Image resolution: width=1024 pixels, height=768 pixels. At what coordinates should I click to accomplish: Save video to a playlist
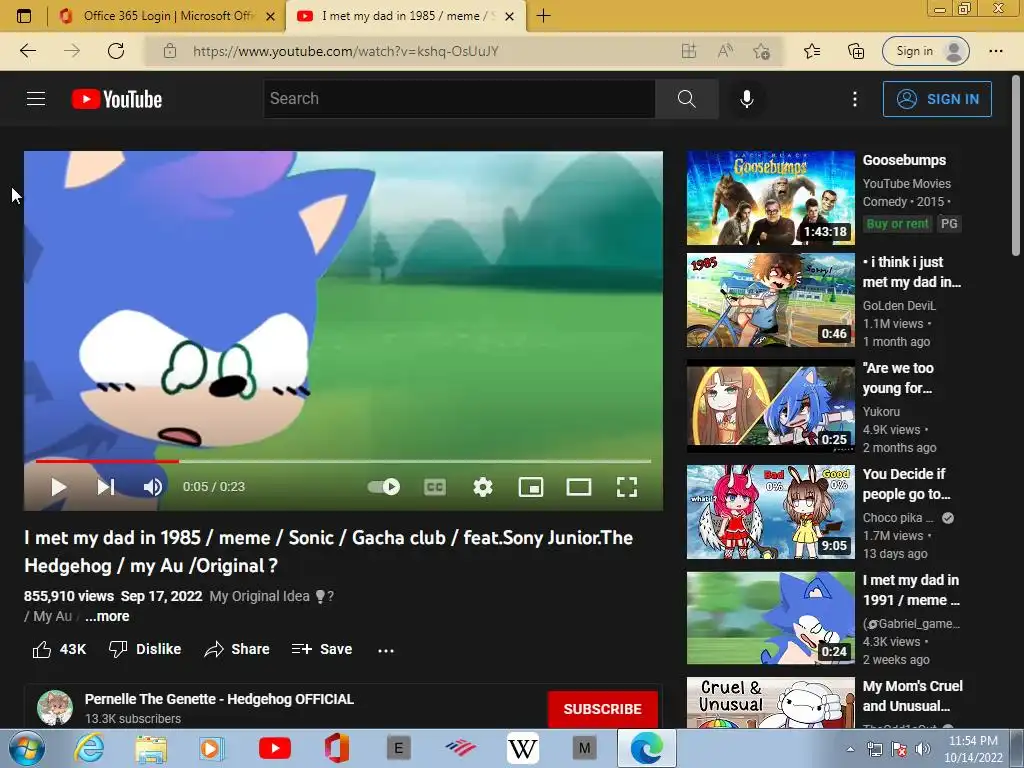(322, 649)
